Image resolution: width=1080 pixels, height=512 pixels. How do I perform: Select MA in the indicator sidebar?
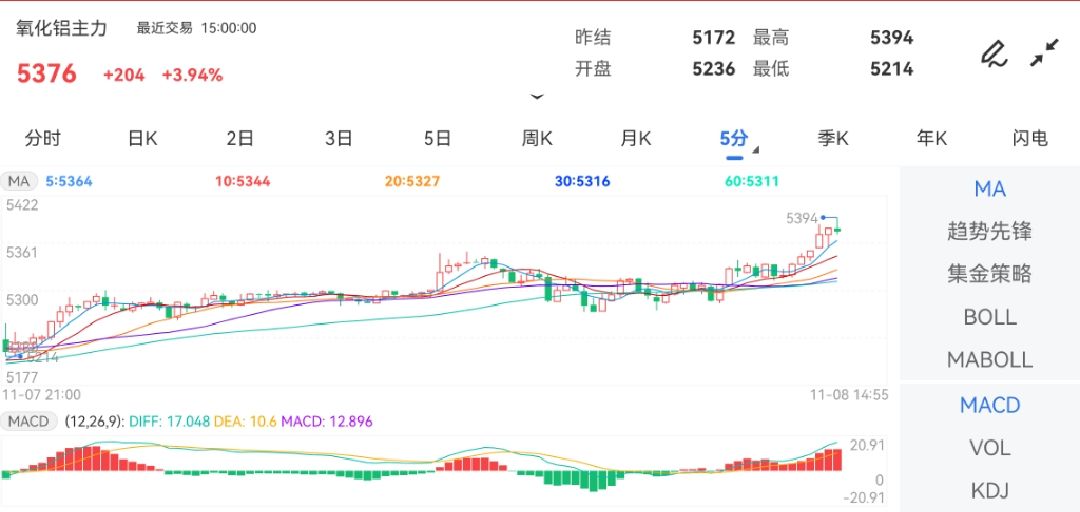click(x=990, y=189)
